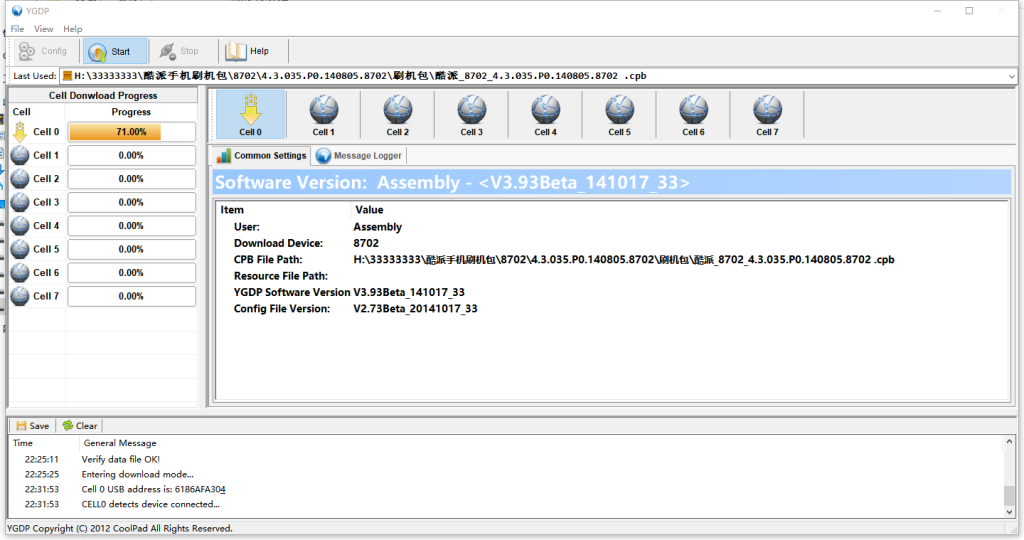Click the Cell 2 icon in progress list
The height and width of the screenshot is (540, 1024).
coord(20,179)
